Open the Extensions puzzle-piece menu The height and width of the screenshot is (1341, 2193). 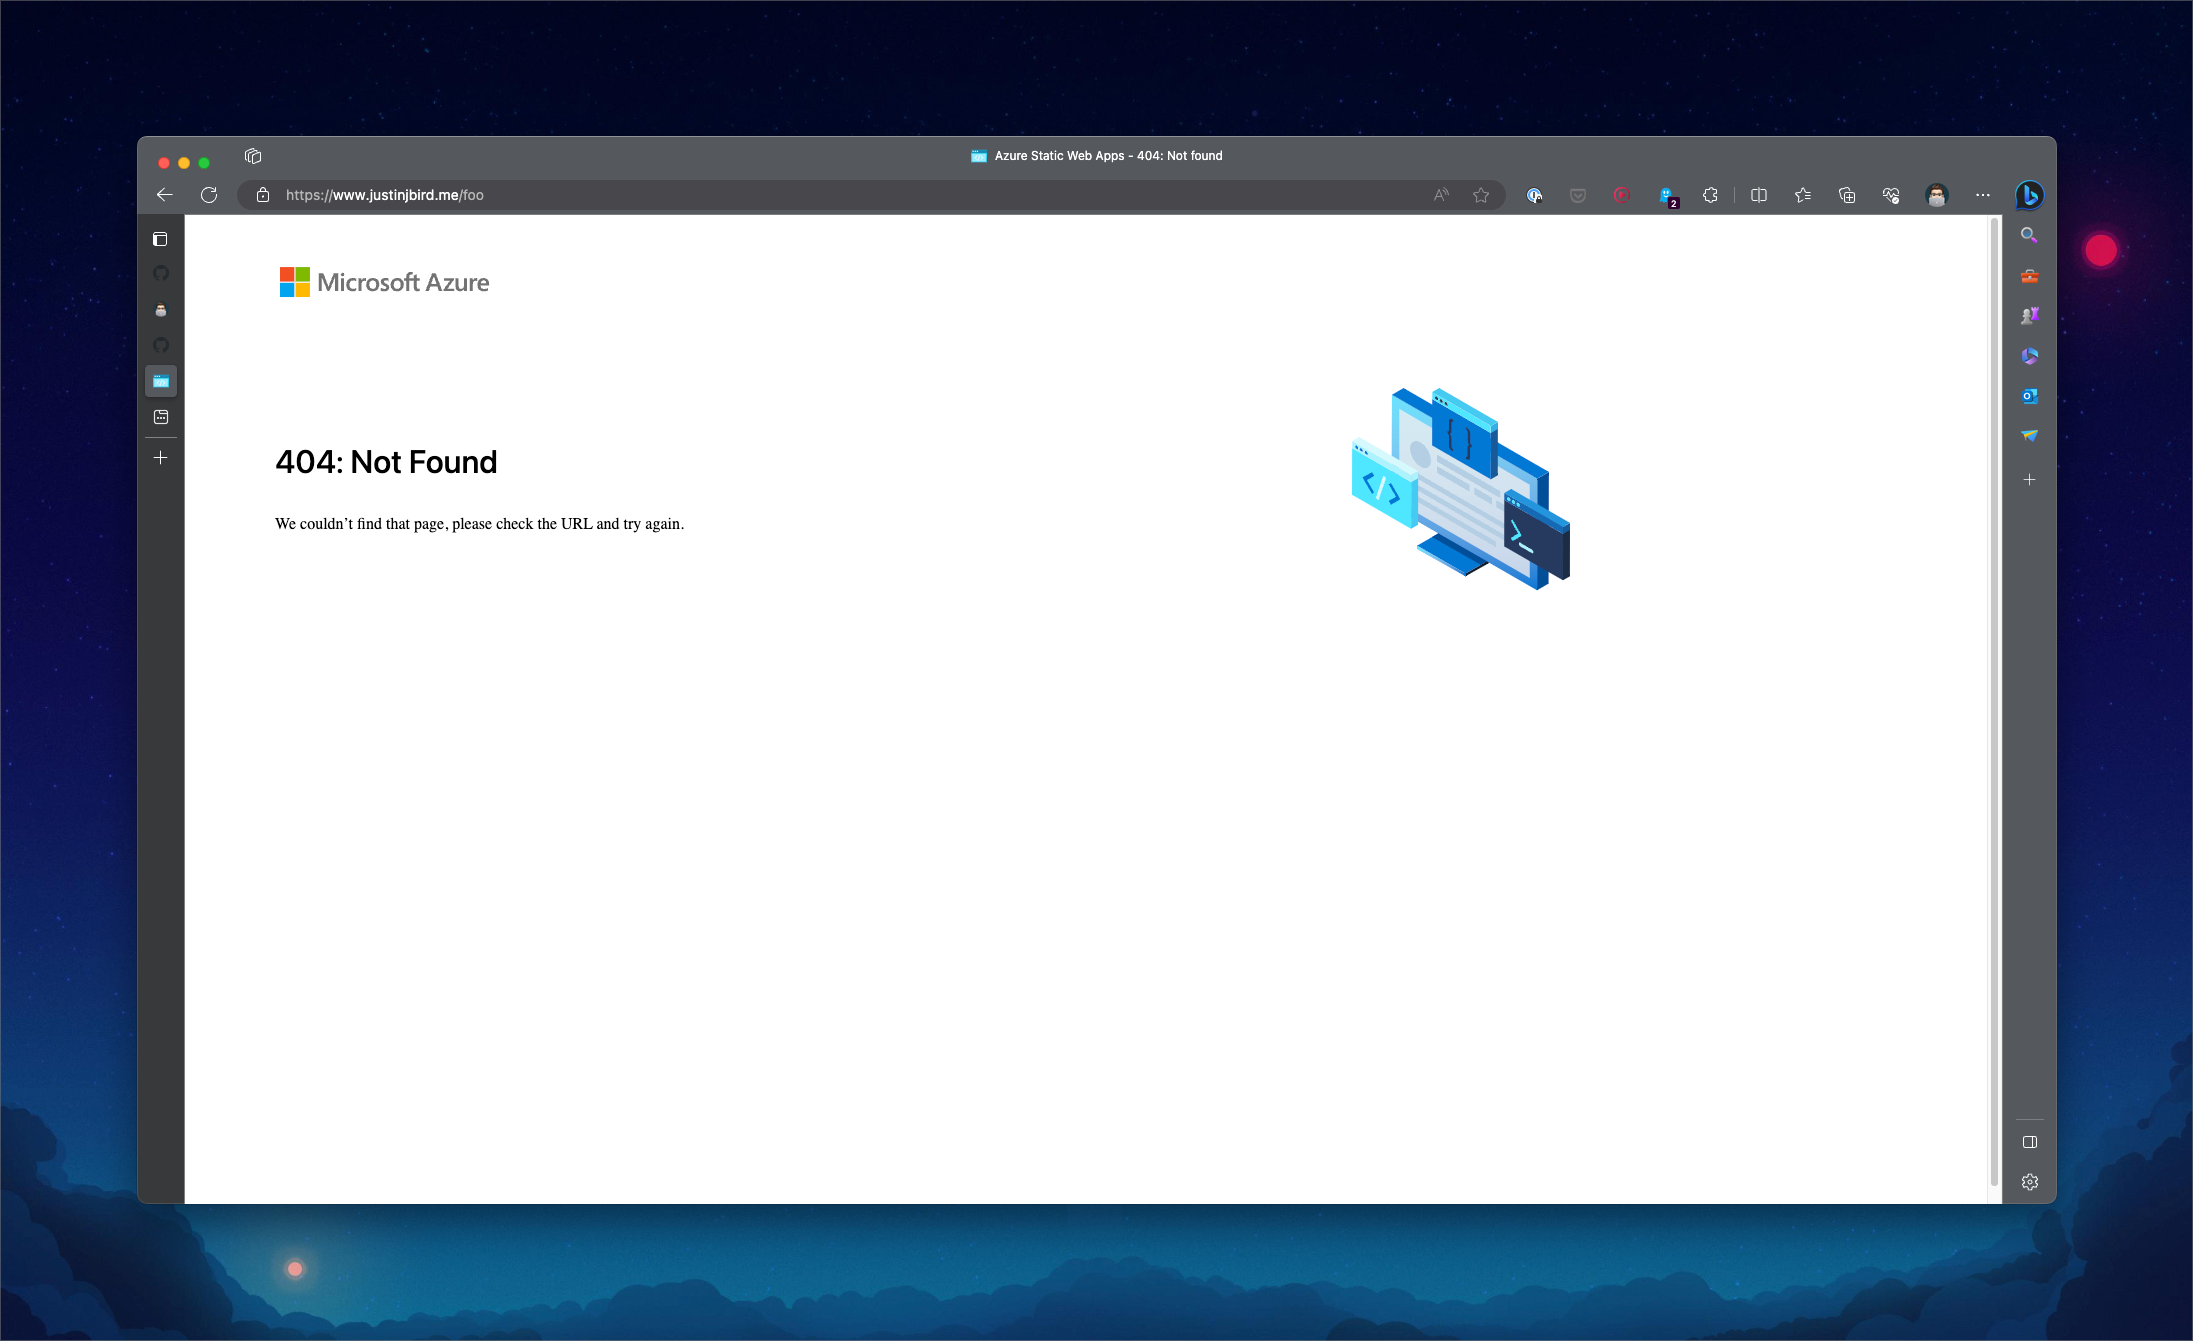[x=1710, y=195]
